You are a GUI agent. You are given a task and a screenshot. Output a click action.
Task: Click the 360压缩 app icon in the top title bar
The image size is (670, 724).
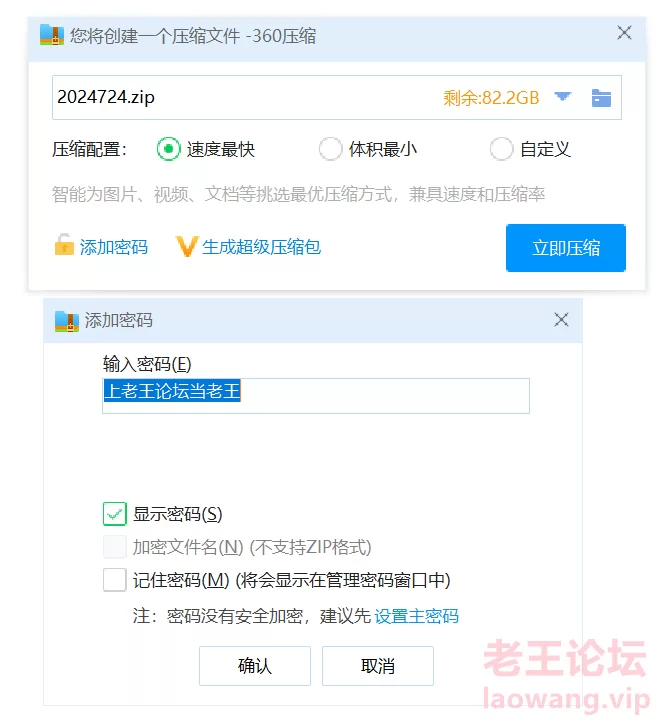coord(52,35)
